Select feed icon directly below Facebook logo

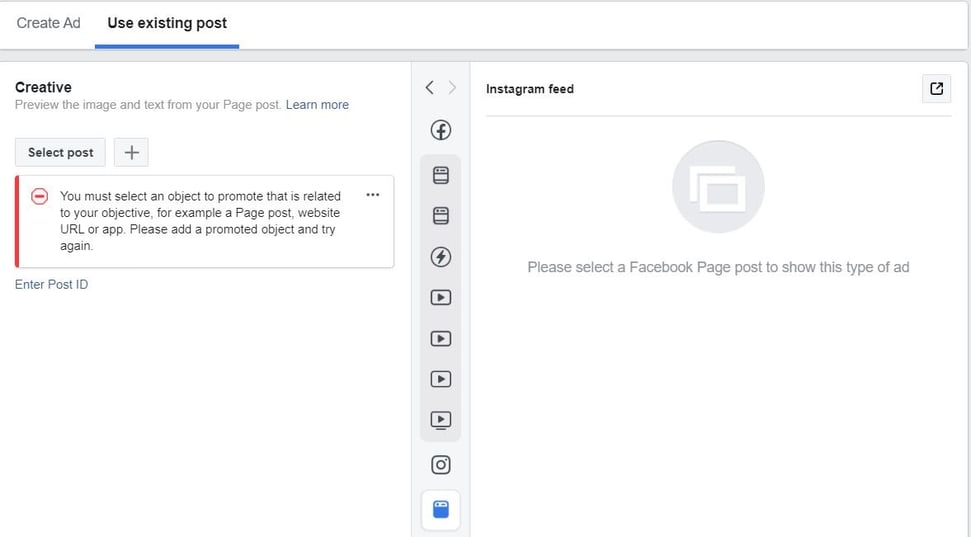[x=440, y=175]
